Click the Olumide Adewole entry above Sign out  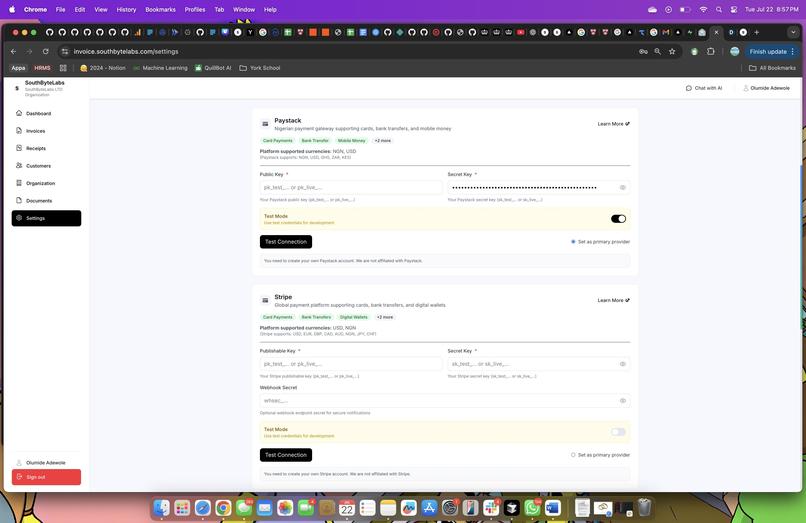pyautogui.click(x=41, y=462)
